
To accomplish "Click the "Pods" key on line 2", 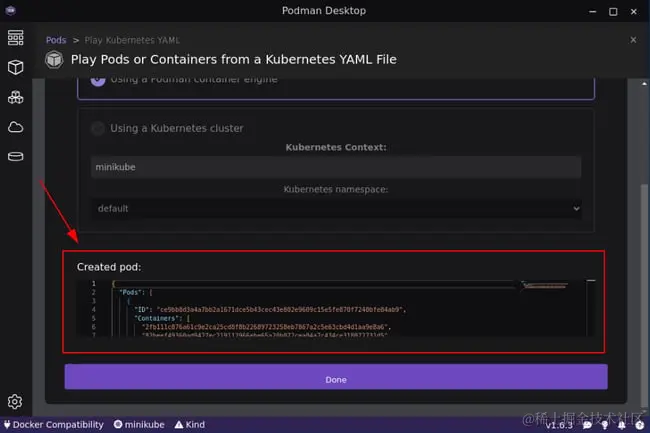I will pyautogui.click(x=131, y=293).
